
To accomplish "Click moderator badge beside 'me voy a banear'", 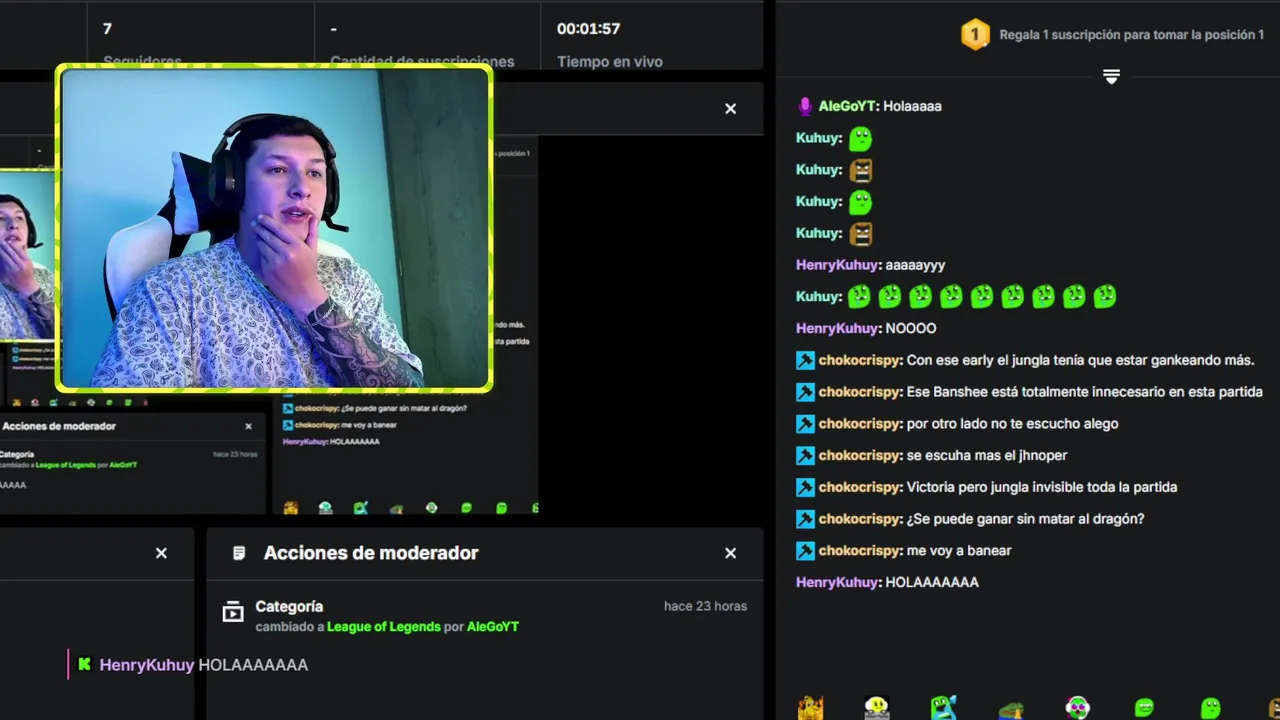I will point(805,551).
